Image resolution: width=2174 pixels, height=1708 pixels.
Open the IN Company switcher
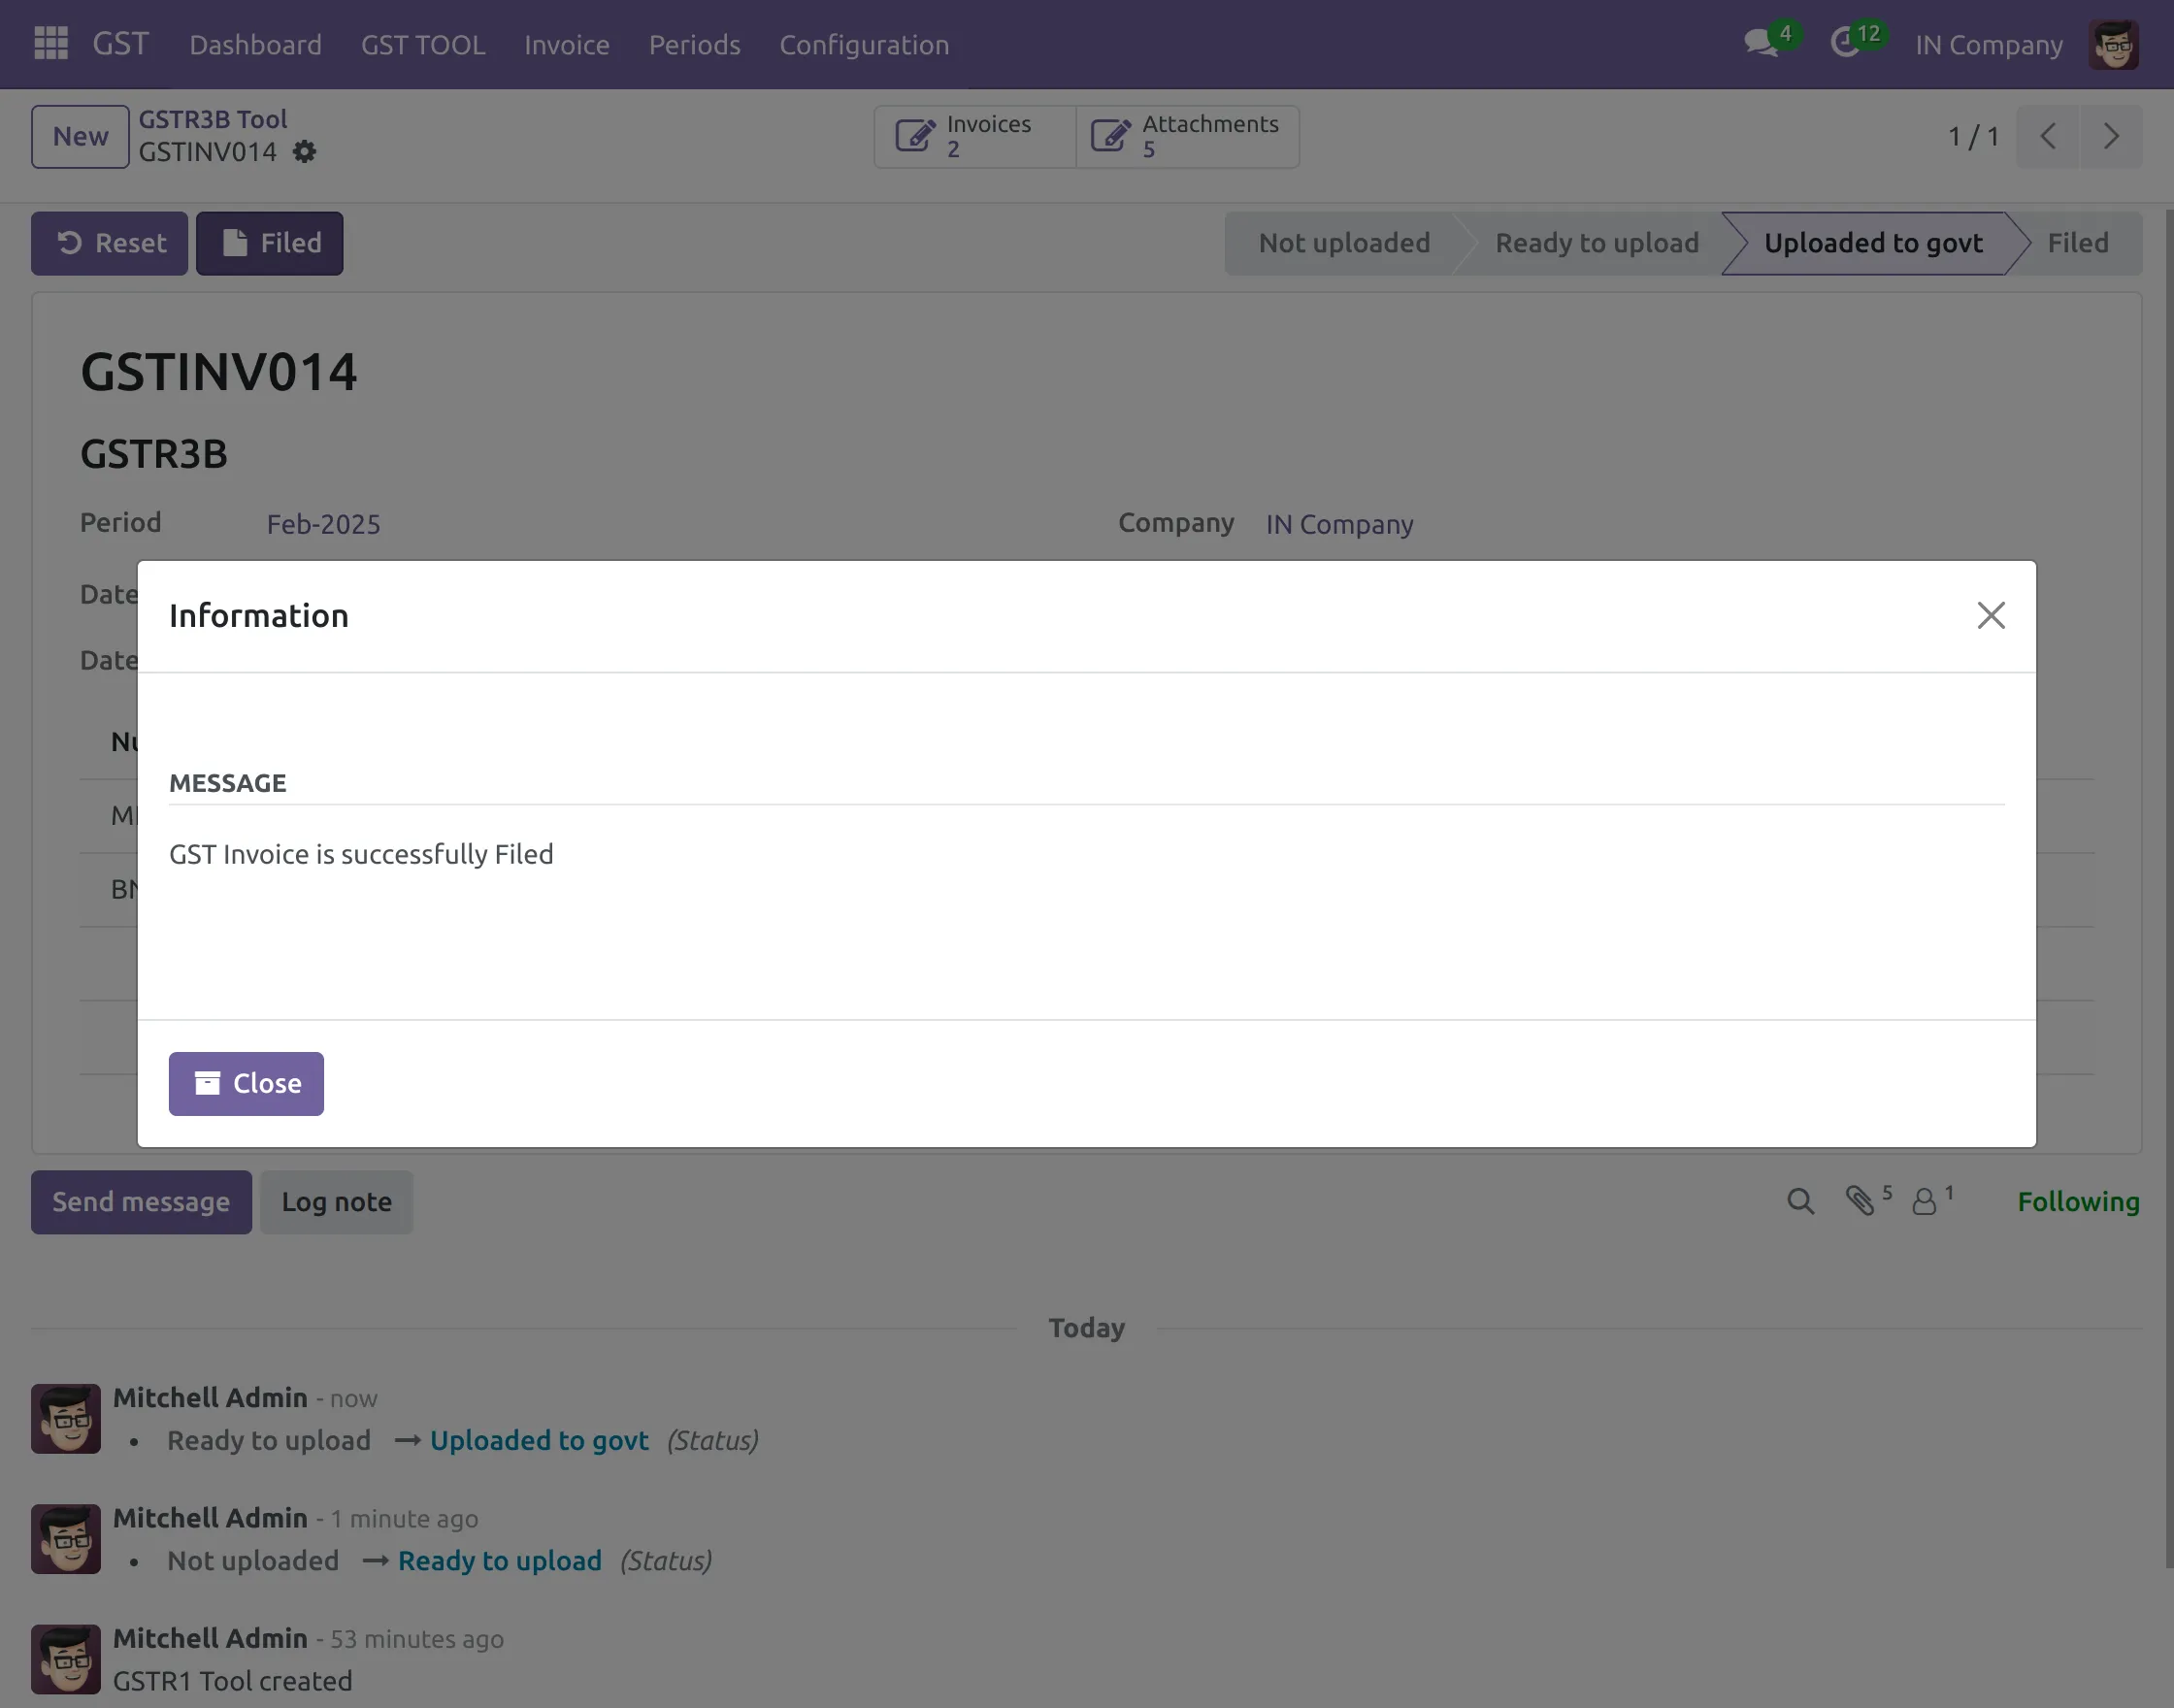tap(1988, 45)
